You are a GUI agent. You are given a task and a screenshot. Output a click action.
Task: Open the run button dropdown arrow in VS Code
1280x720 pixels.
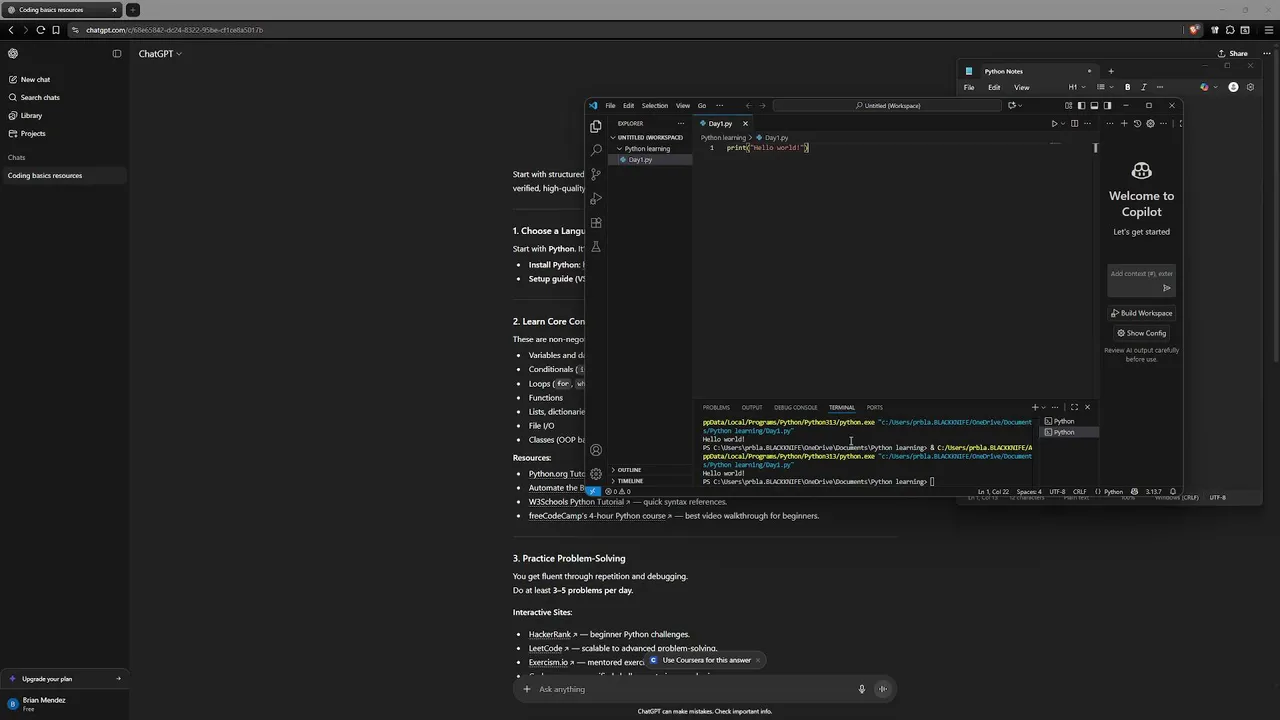(1063, 124)
